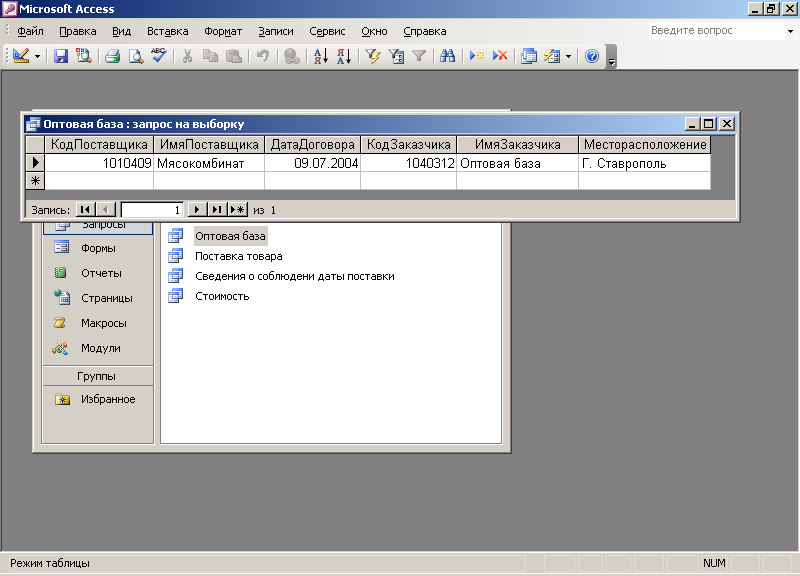Click the cell Г. Ставрополь
This screenshot has height=576, width=800.
pos(645,163)
